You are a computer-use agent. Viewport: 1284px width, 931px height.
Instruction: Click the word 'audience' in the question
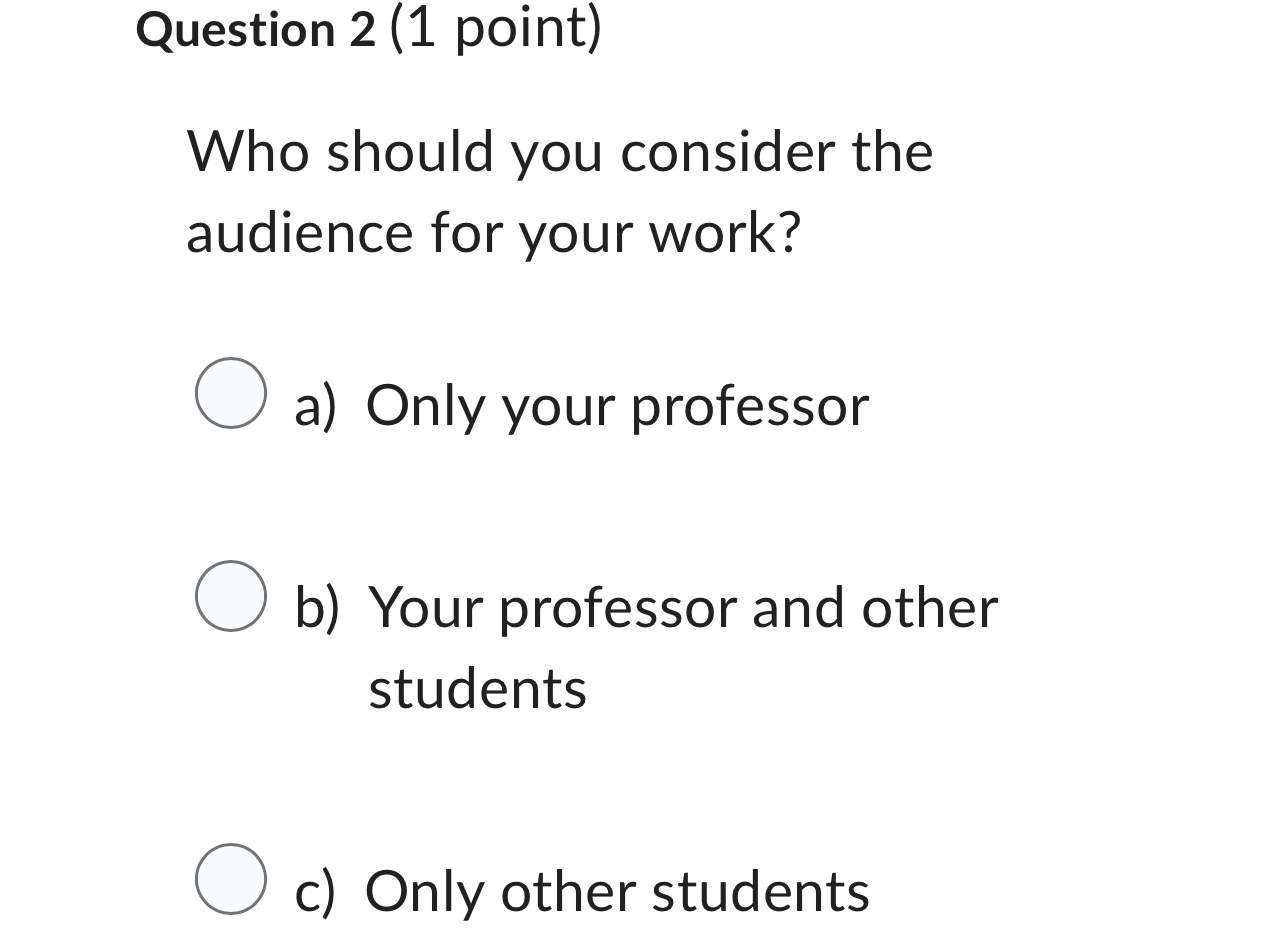[288, 233]
